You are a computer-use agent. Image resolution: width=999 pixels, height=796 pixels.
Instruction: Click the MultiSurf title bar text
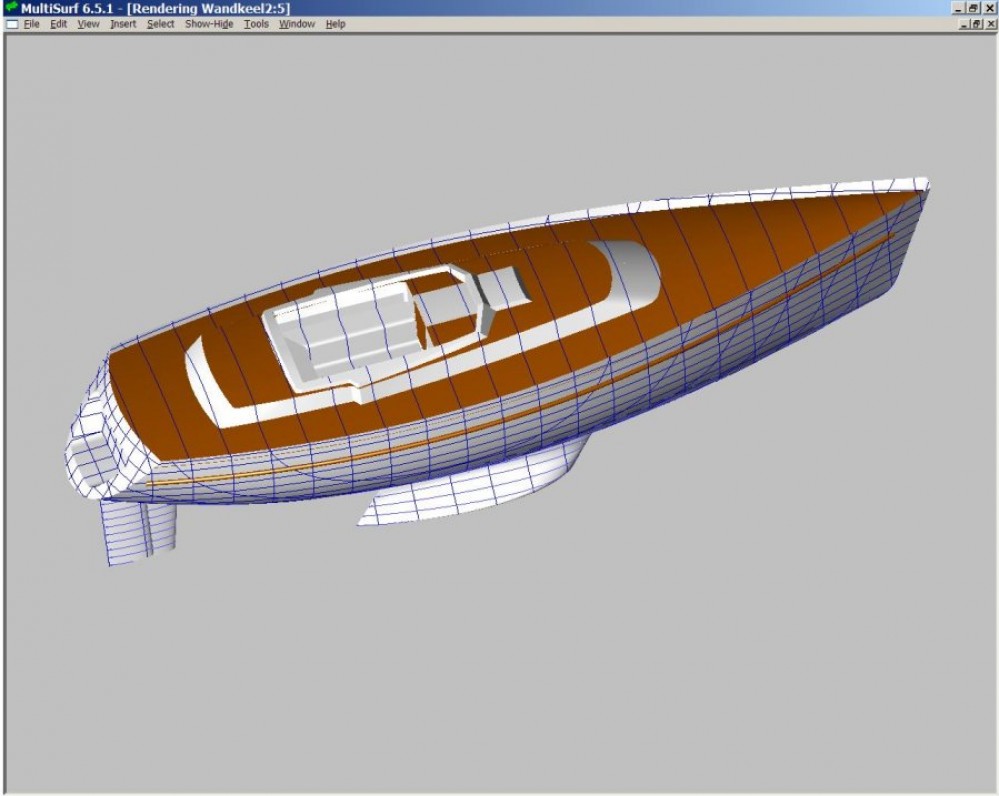(x=155, y=8)
